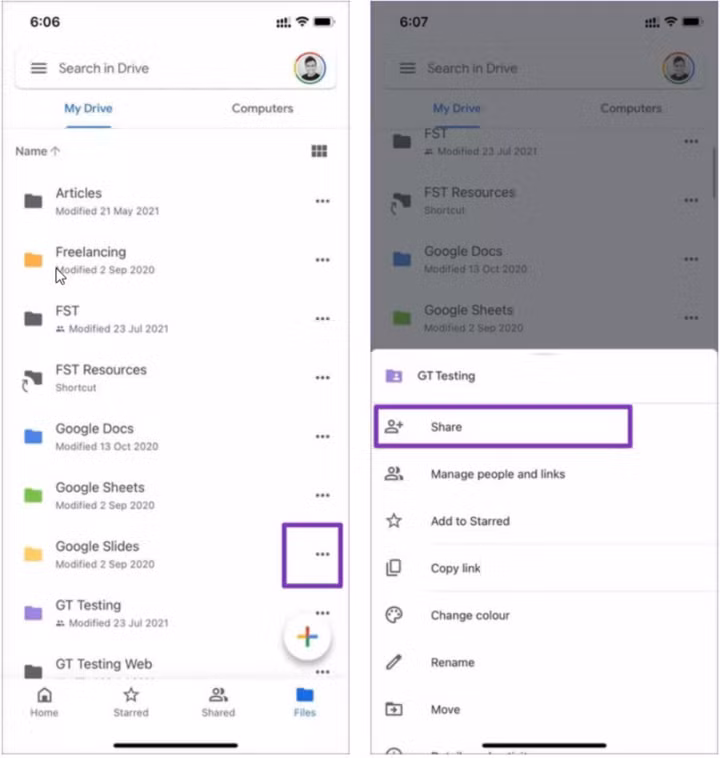Select My Drive tab in left screen
This screenshot has width=720, height=758.
[88, 108]
